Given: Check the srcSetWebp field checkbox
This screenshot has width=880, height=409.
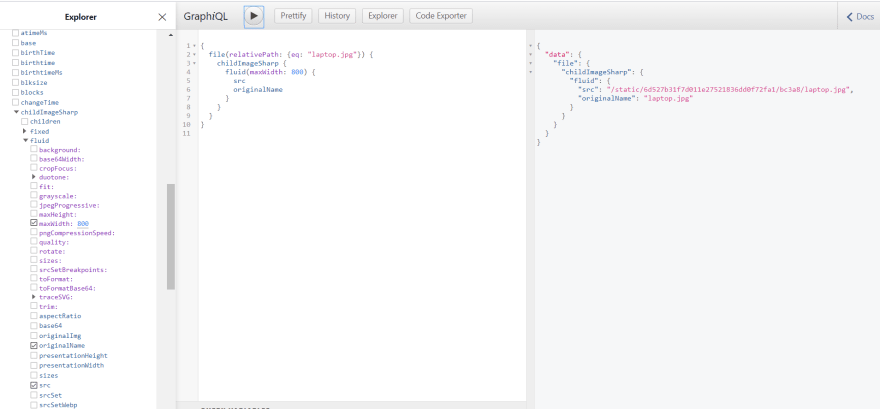Looking at the screenshot, I should (34, 405).
